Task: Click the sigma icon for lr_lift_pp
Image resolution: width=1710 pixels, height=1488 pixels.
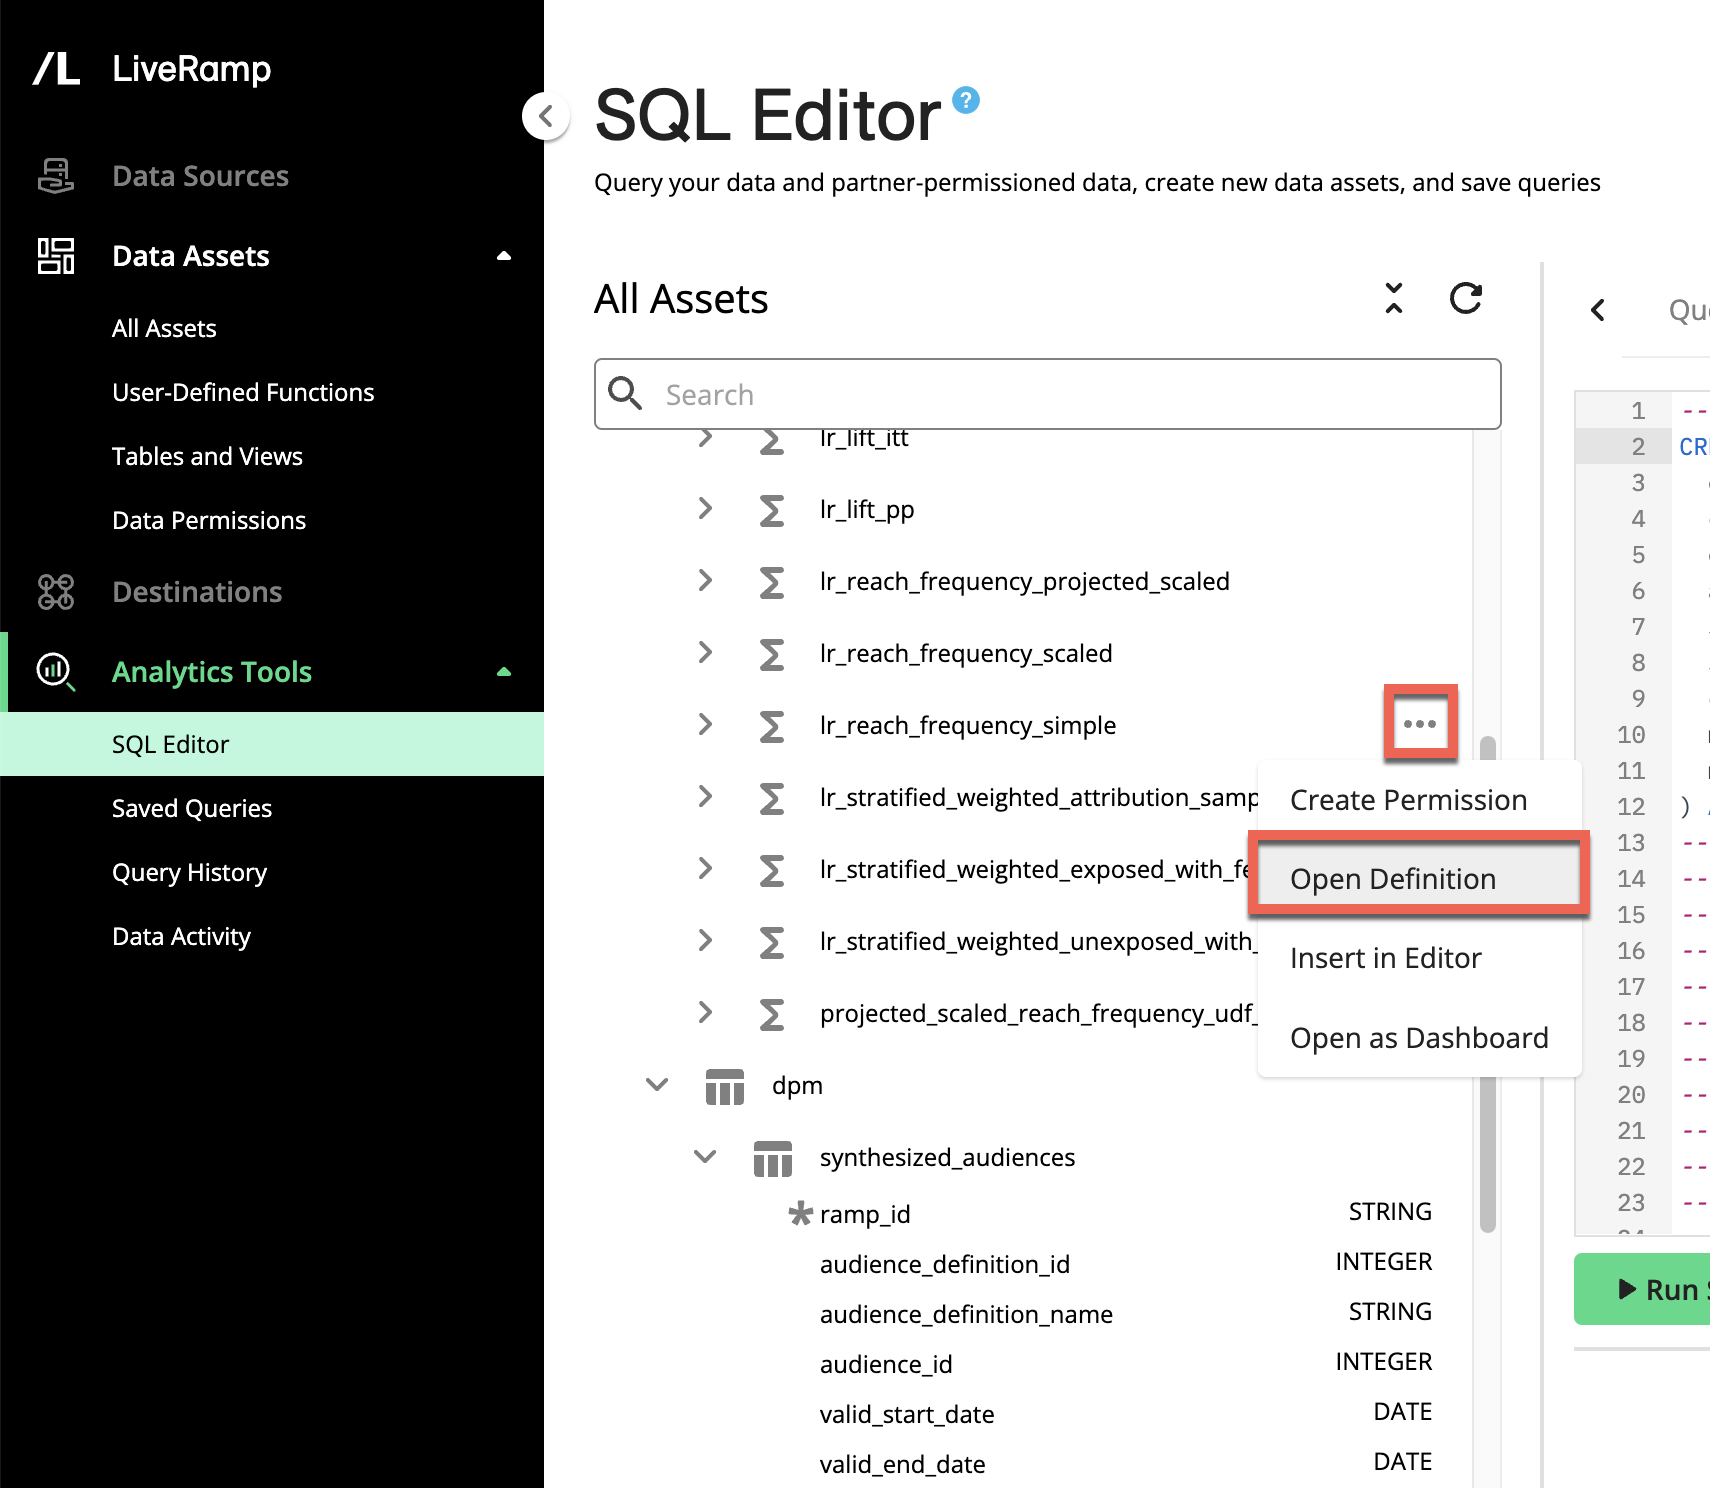Action: [x=771, y=510]
